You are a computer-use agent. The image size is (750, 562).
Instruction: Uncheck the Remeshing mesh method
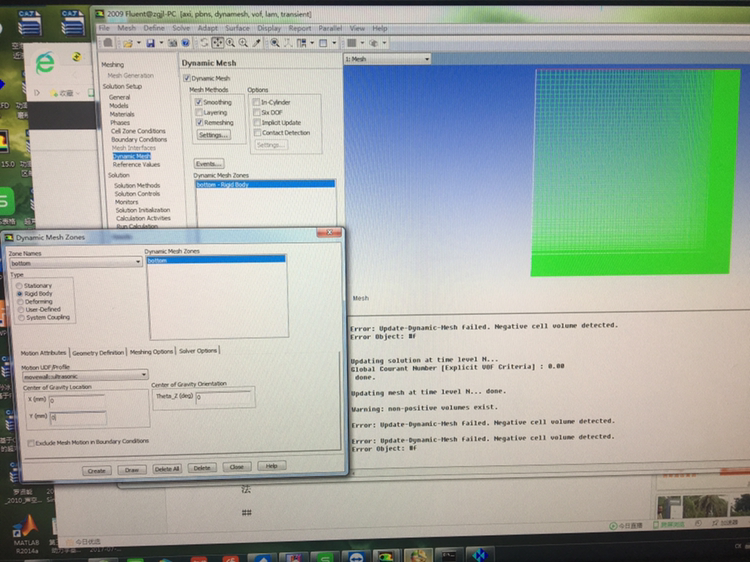click(x=199, y=122)
